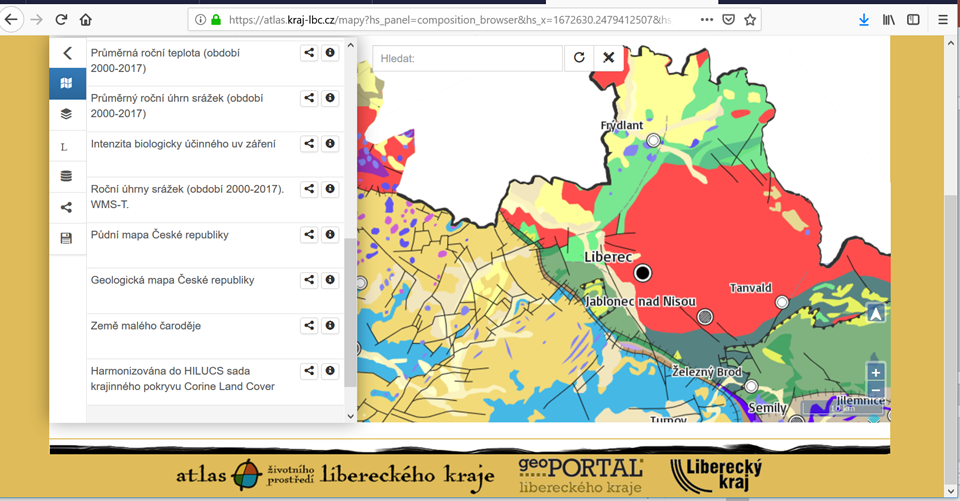Bookmark this page with the star
960x501 pixels.
coord(750,20)
